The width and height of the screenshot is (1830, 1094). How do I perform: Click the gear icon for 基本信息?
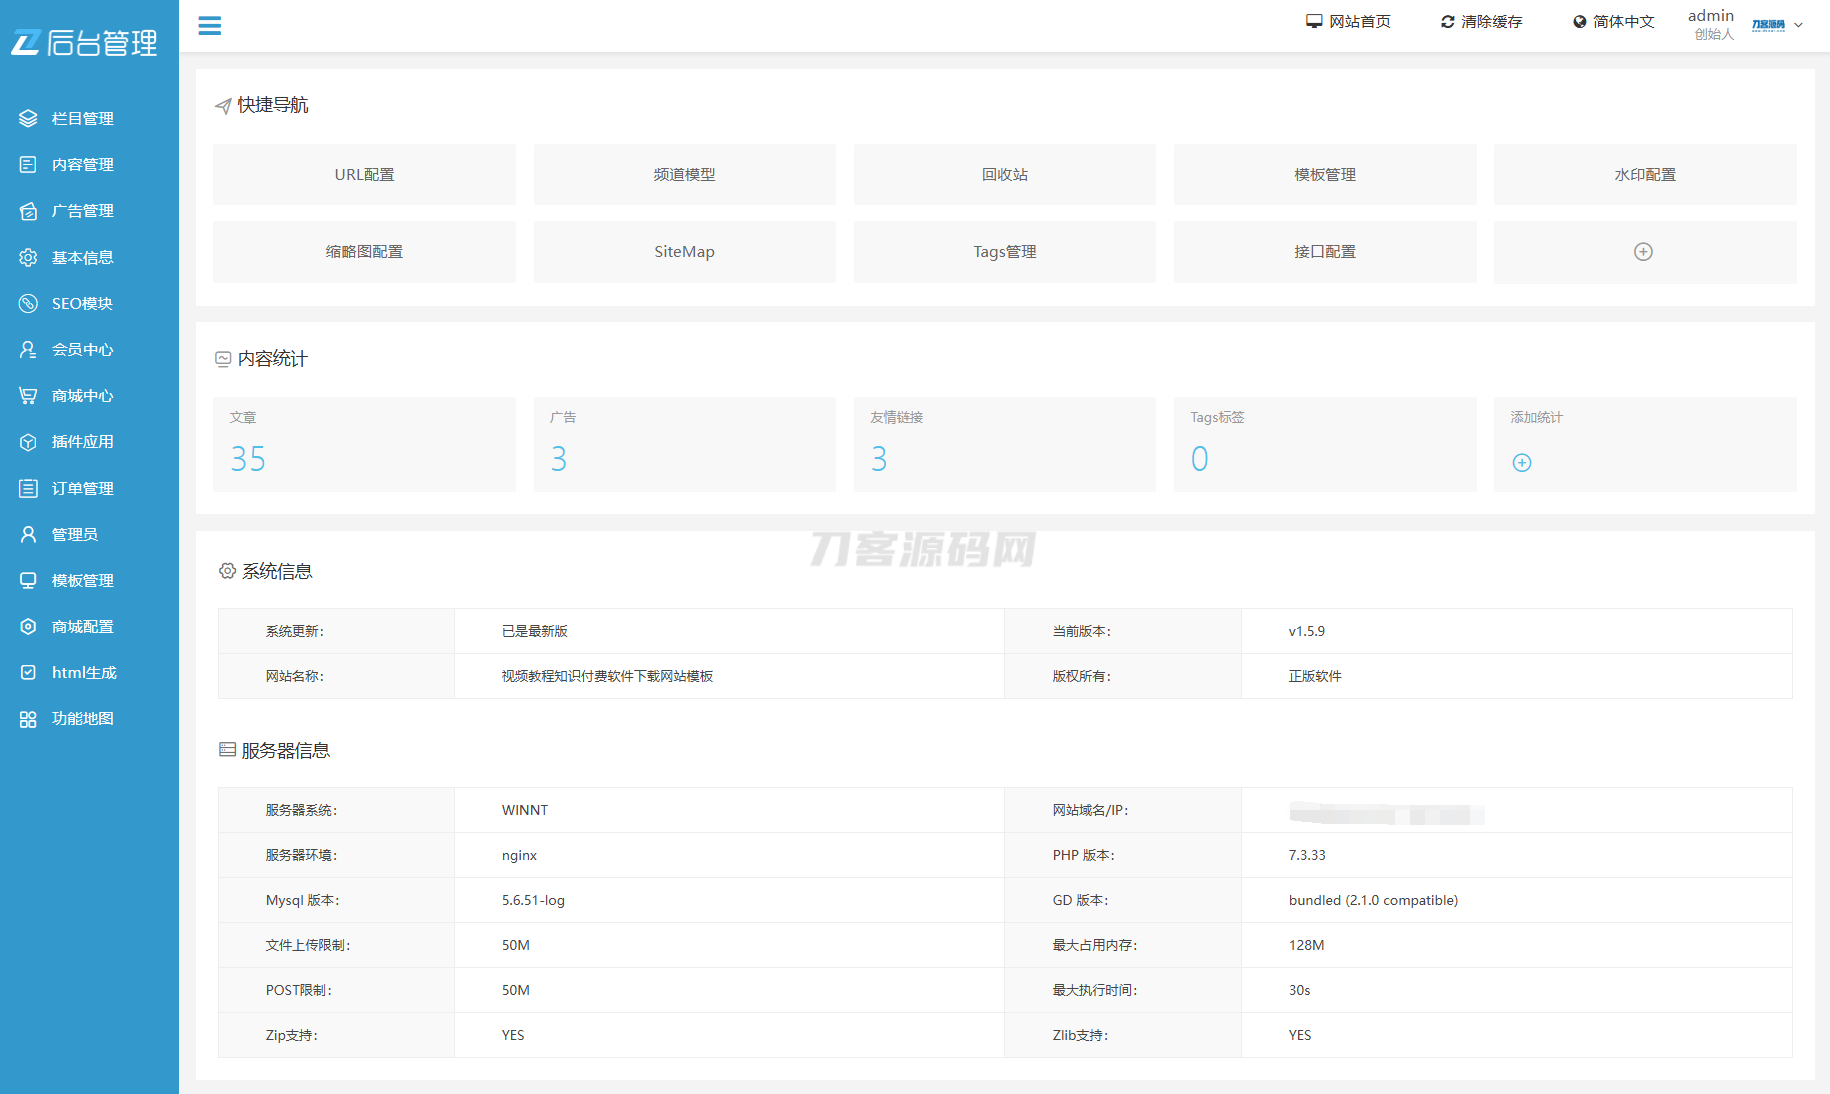(x=28, y=258)
